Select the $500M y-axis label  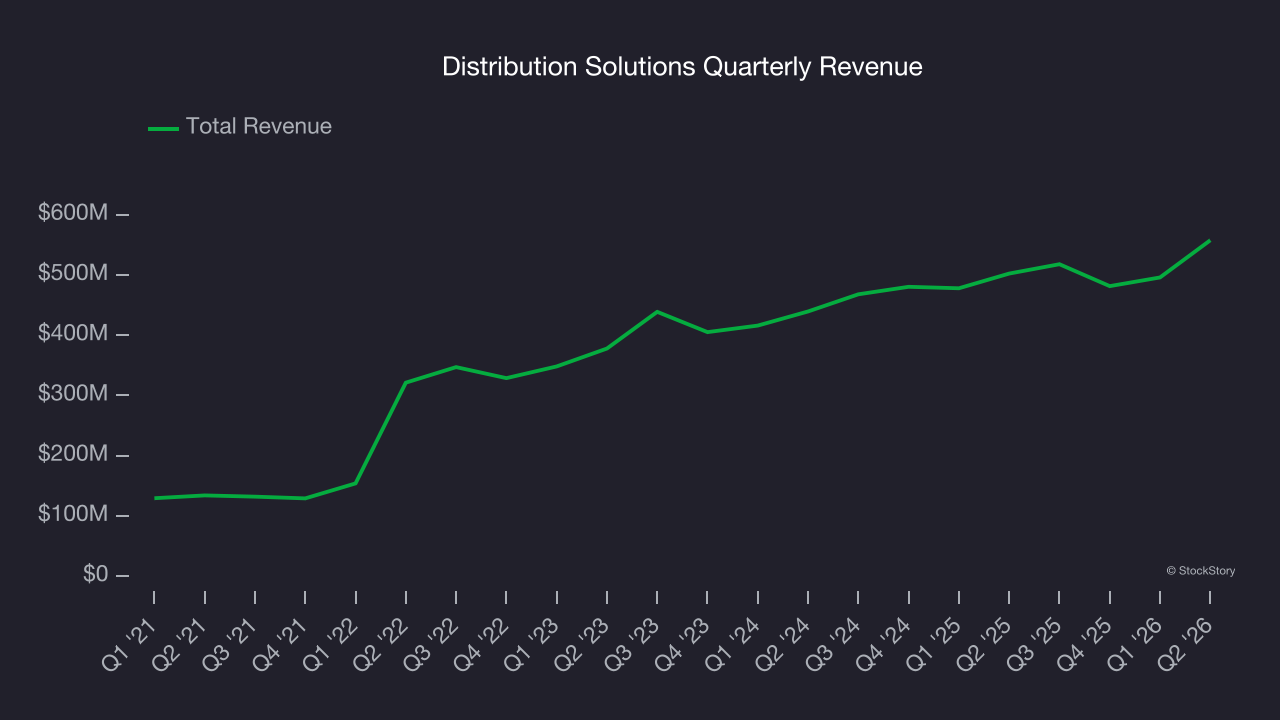pos(73,273)
